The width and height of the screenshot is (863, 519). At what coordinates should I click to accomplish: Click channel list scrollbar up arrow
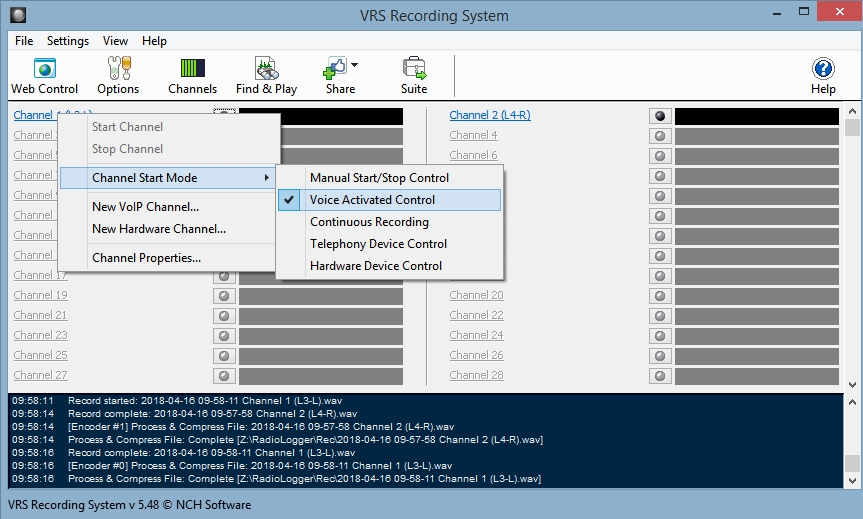click(x=852, y=111)
